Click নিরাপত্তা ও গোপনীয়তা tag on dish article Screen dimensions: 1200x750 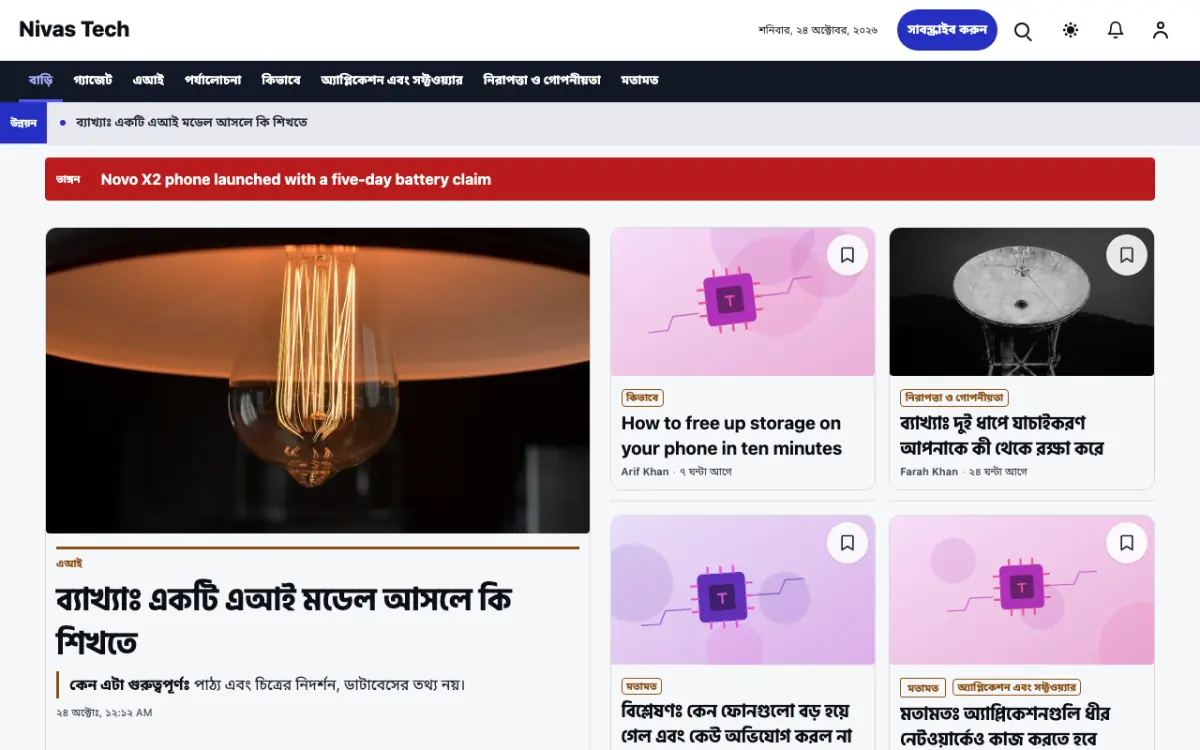pyautogui.click(x=954, y=398)
